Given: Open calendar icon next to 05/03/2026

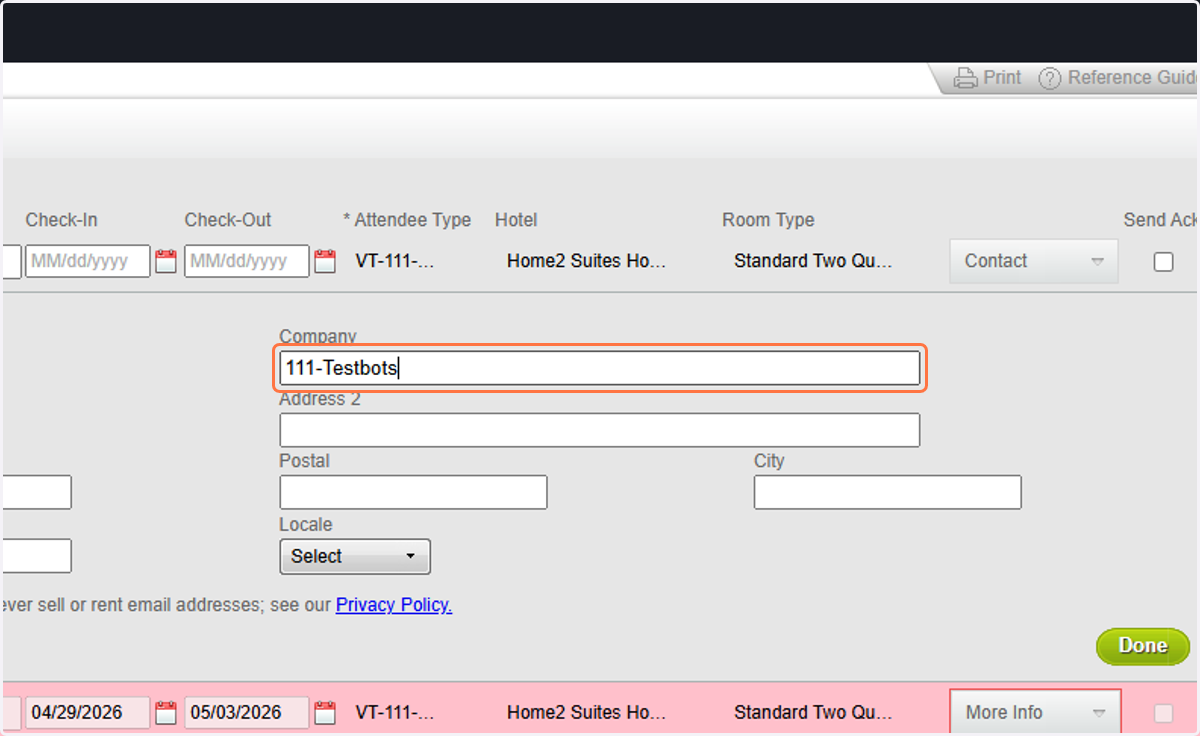Looking at the screenshot, I should coord(325,713).
